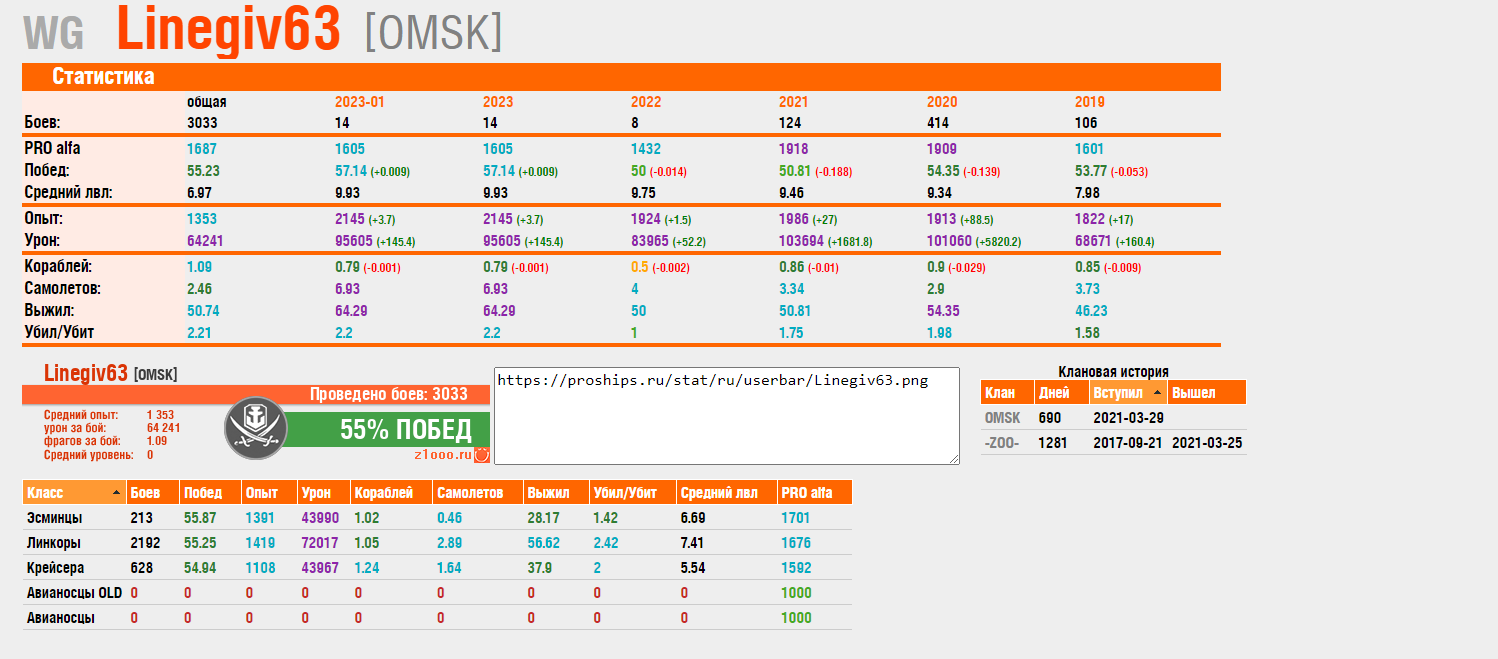
Task: Open the 2019 yearly stats link
Action: pyautogui.click(x=1090, y=102)
